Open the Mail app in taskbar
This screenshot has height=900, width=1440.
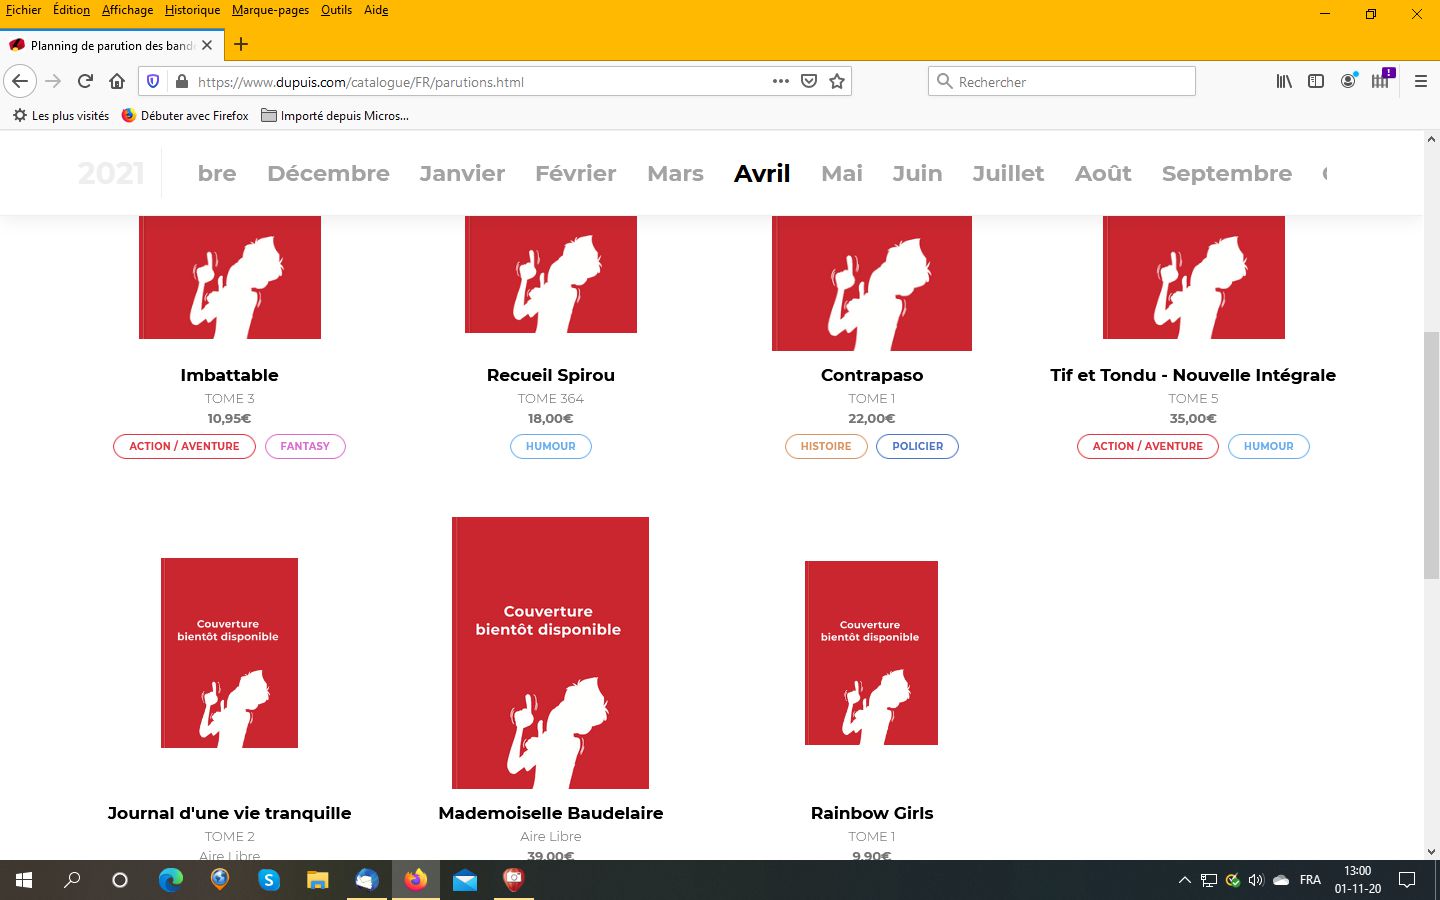point(465,880)
